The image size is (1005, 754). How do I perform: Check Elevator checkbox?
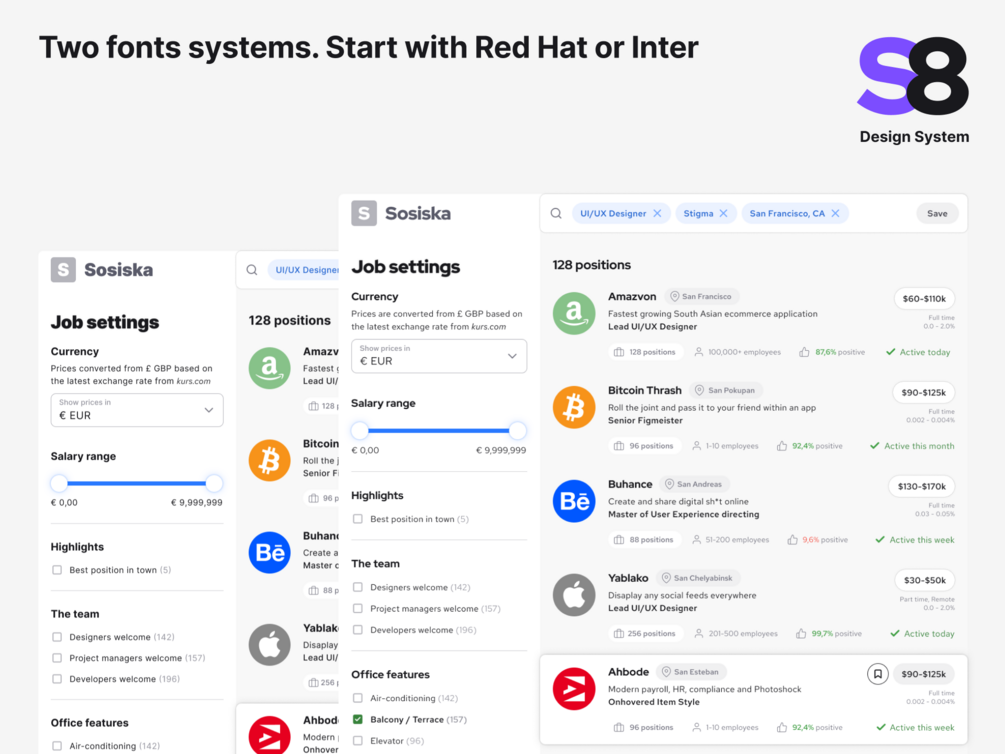click(x=358, y=741)
